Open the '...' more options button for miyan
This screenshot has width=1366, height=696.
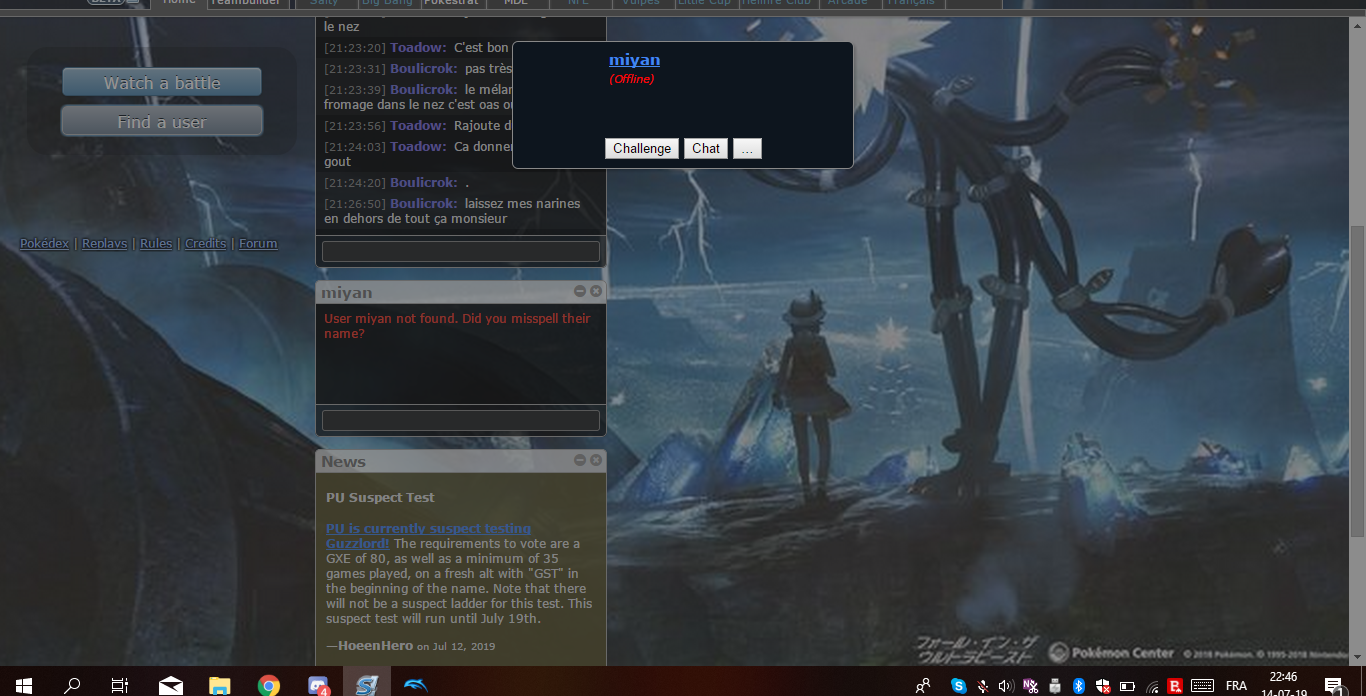747,148
